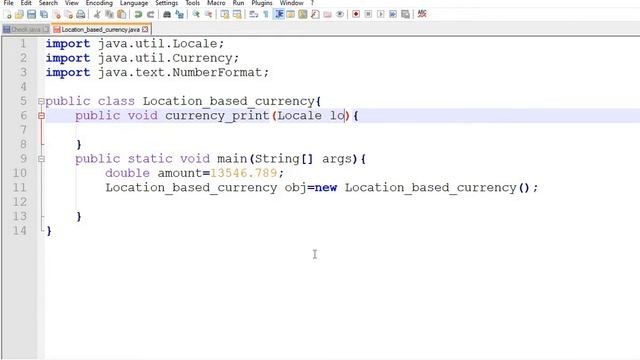Screen dimensions: 640x360
Task: Close the Location_based_currency.java tab
Action: [145, 29]
